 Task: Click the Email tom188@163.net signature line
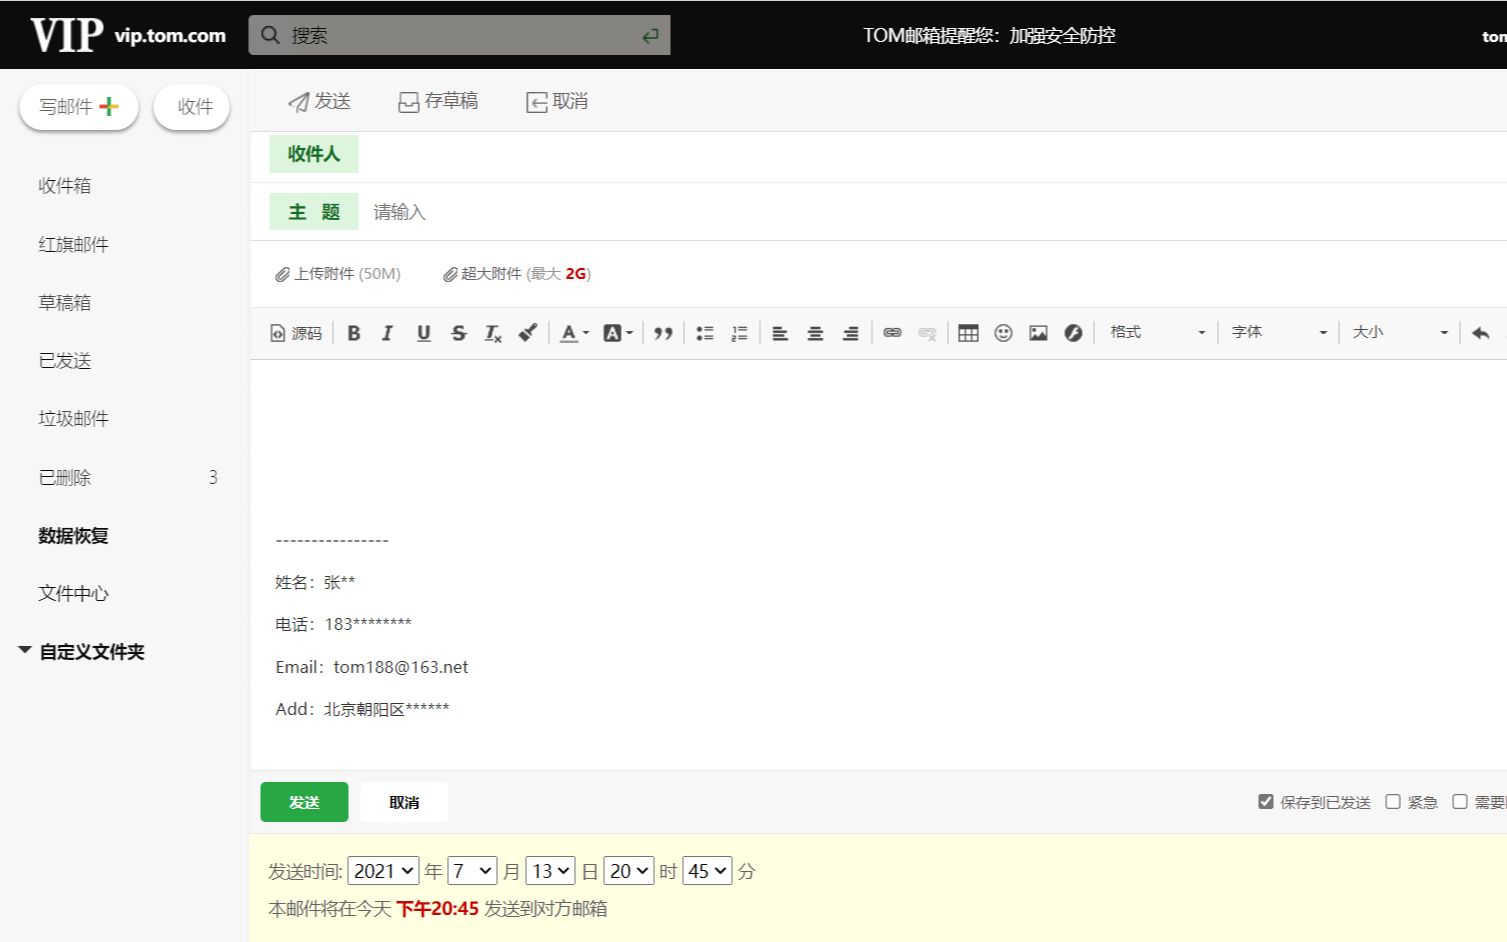point(372,667)
